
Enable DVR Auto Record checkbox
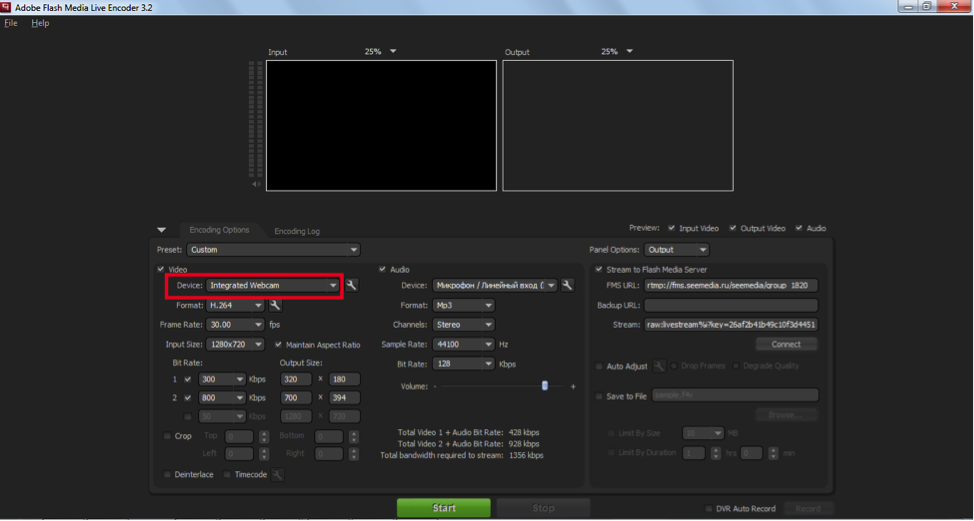pyautogui.click(x=708, y=509)
